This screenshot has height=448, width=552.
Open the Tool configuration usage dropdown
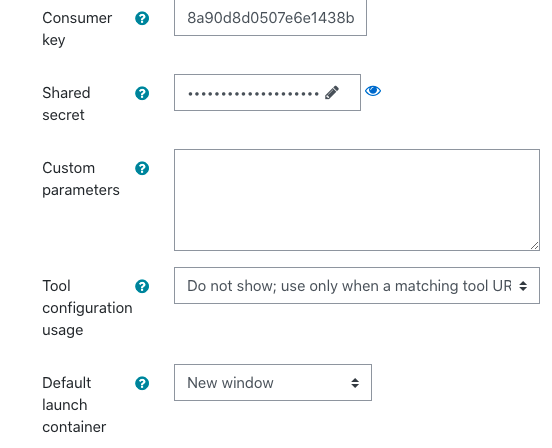(357, 285)
